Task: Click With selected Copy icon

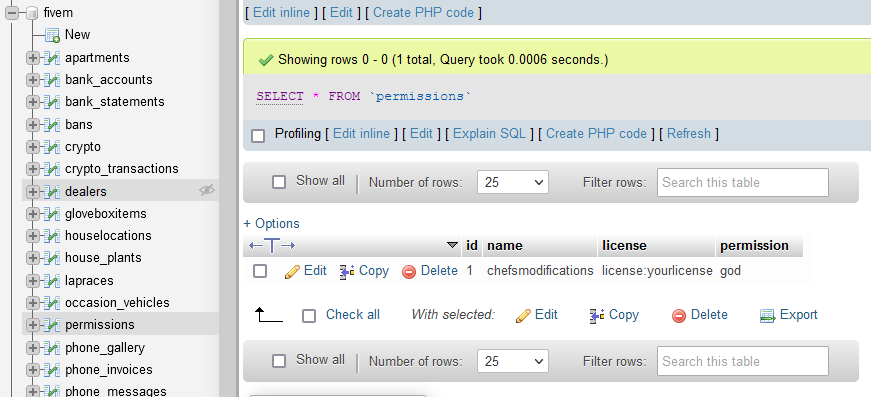Action: (597, 316)
